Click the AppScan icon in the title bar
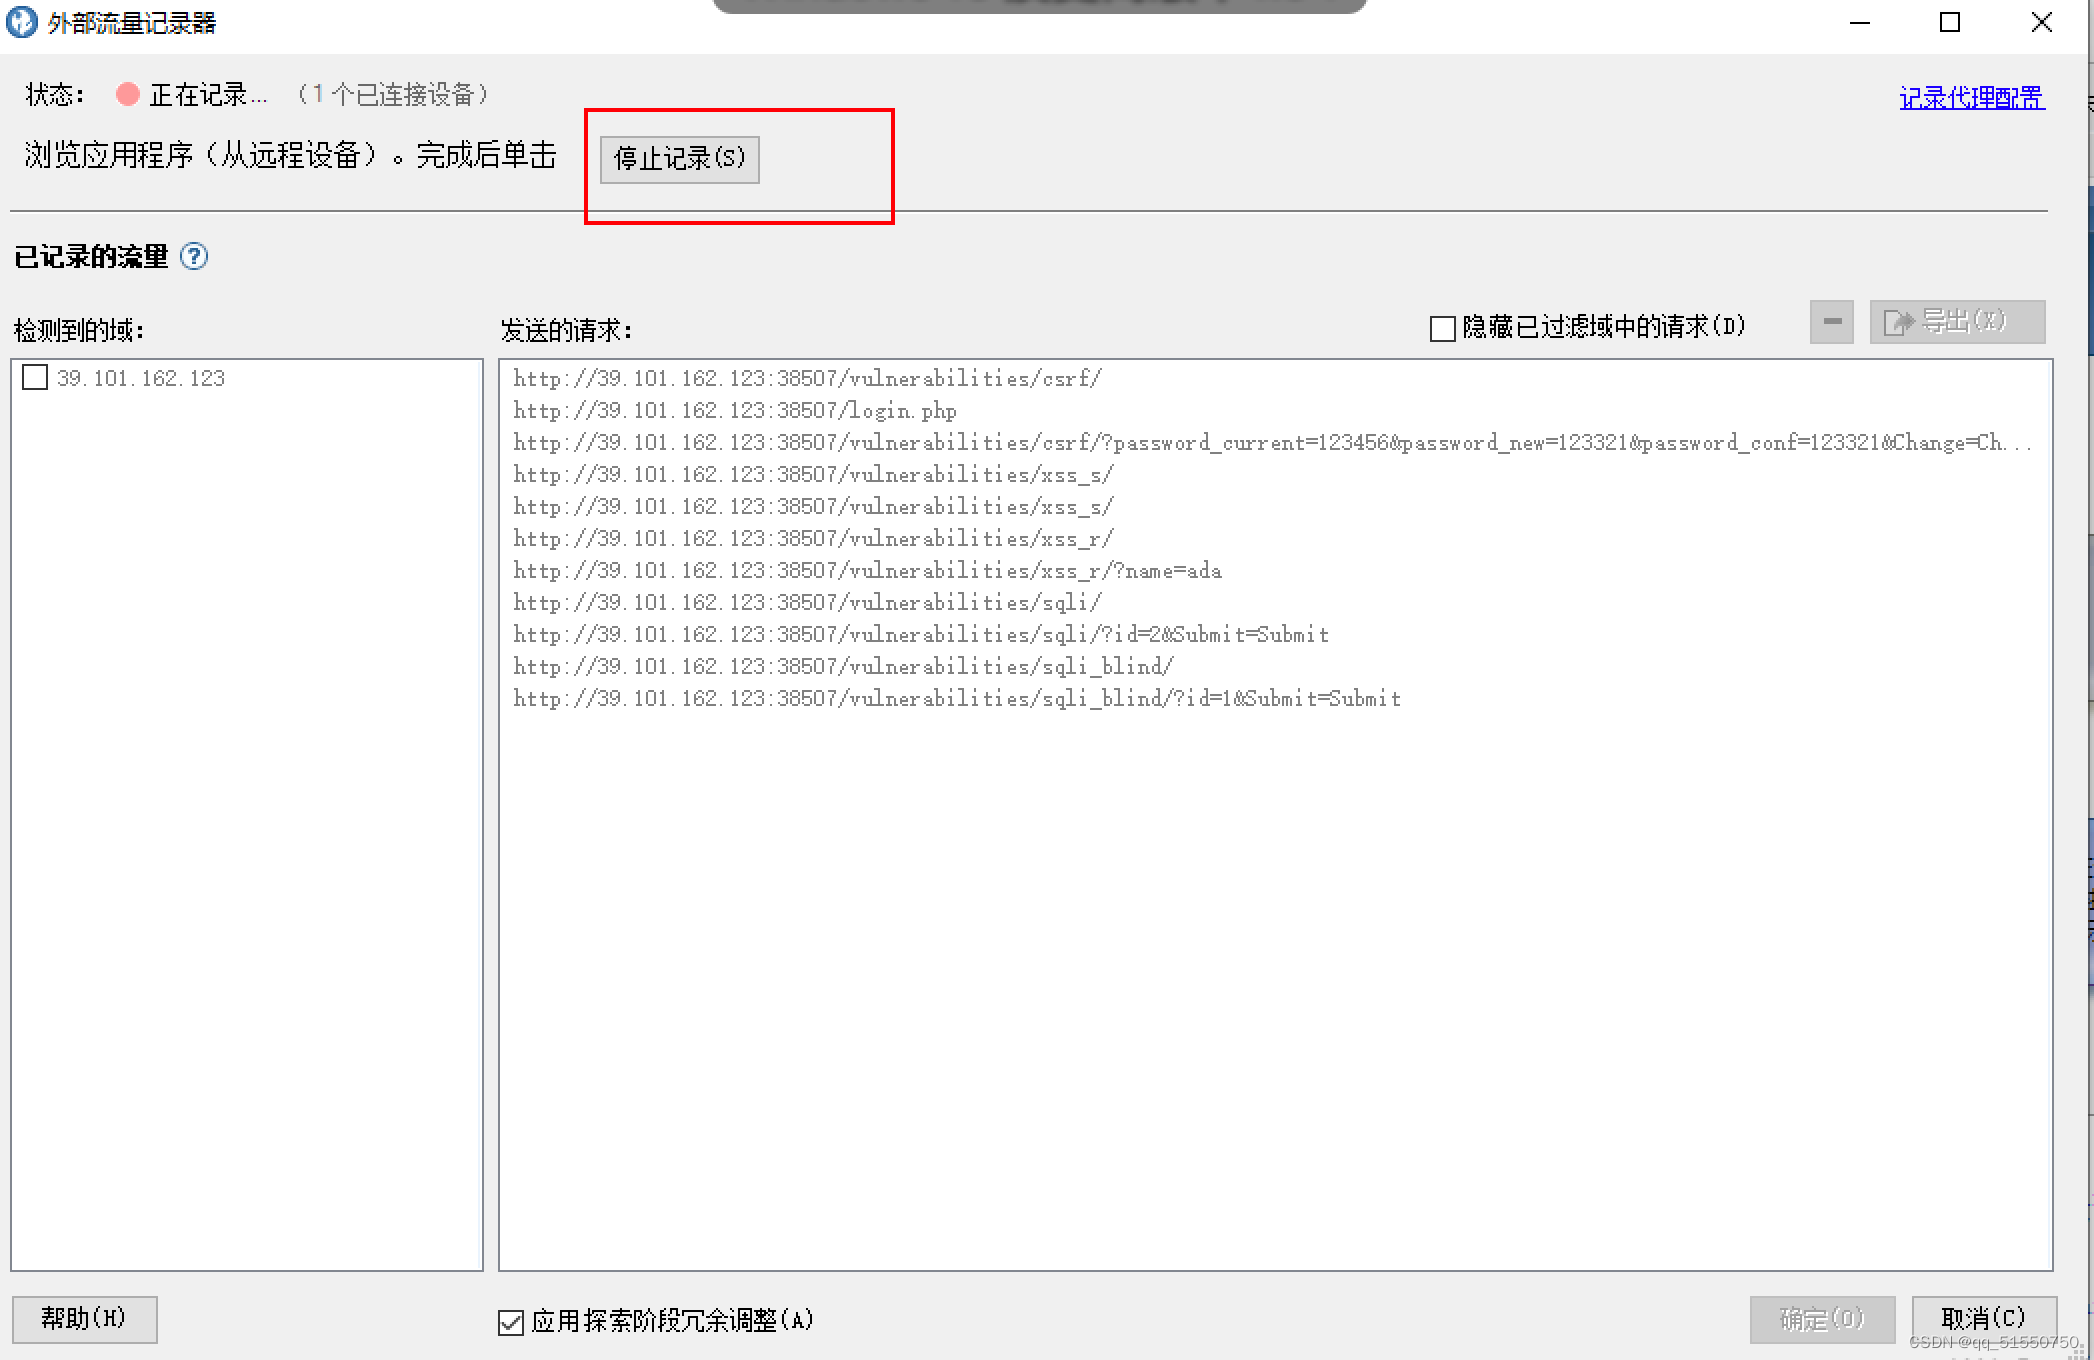This screenshot has height=1360, width=2094. (x=21, y=22)
